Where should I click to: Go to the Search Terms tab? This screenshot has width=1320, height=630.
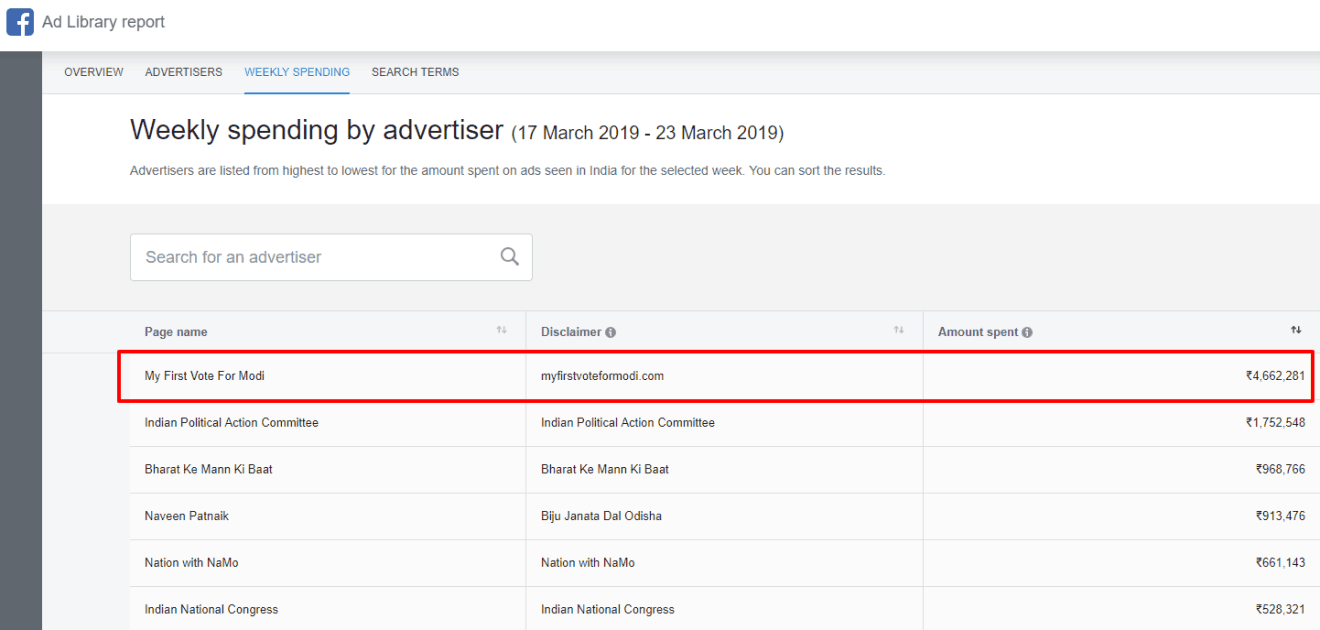tap(415, 72)
